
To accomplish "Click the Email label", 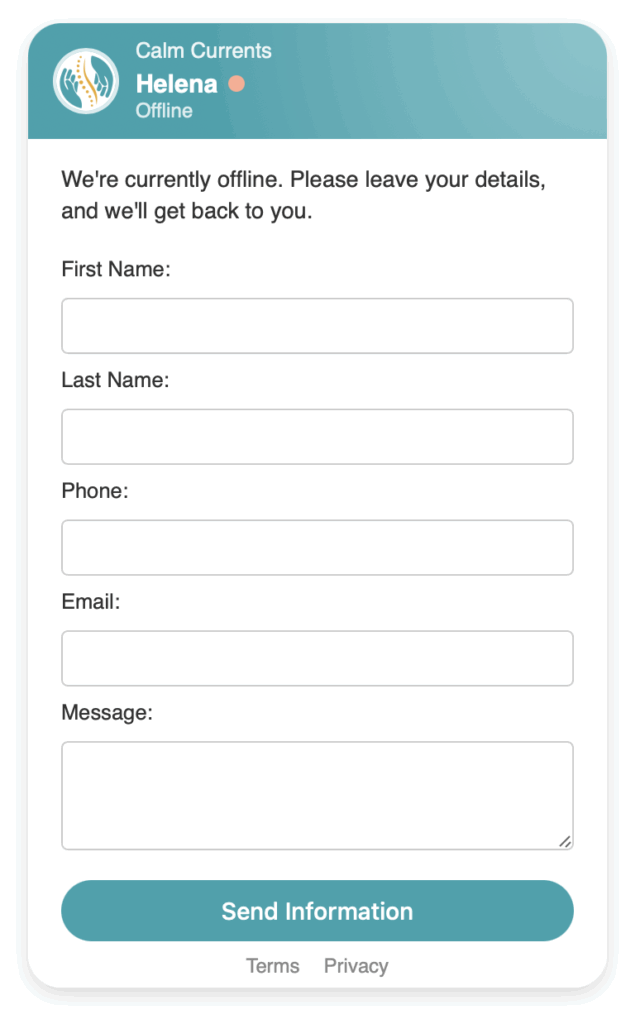I will click(91, 602).
